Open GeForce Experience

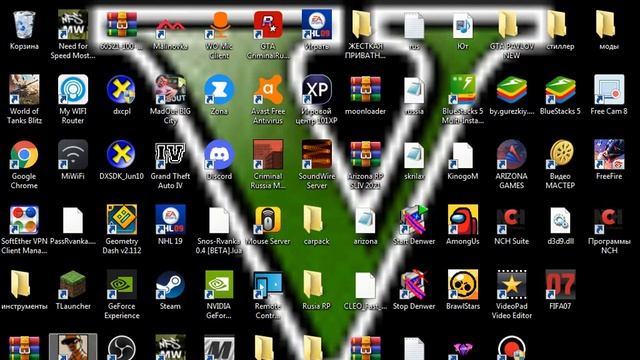click(x=122, y=285)
